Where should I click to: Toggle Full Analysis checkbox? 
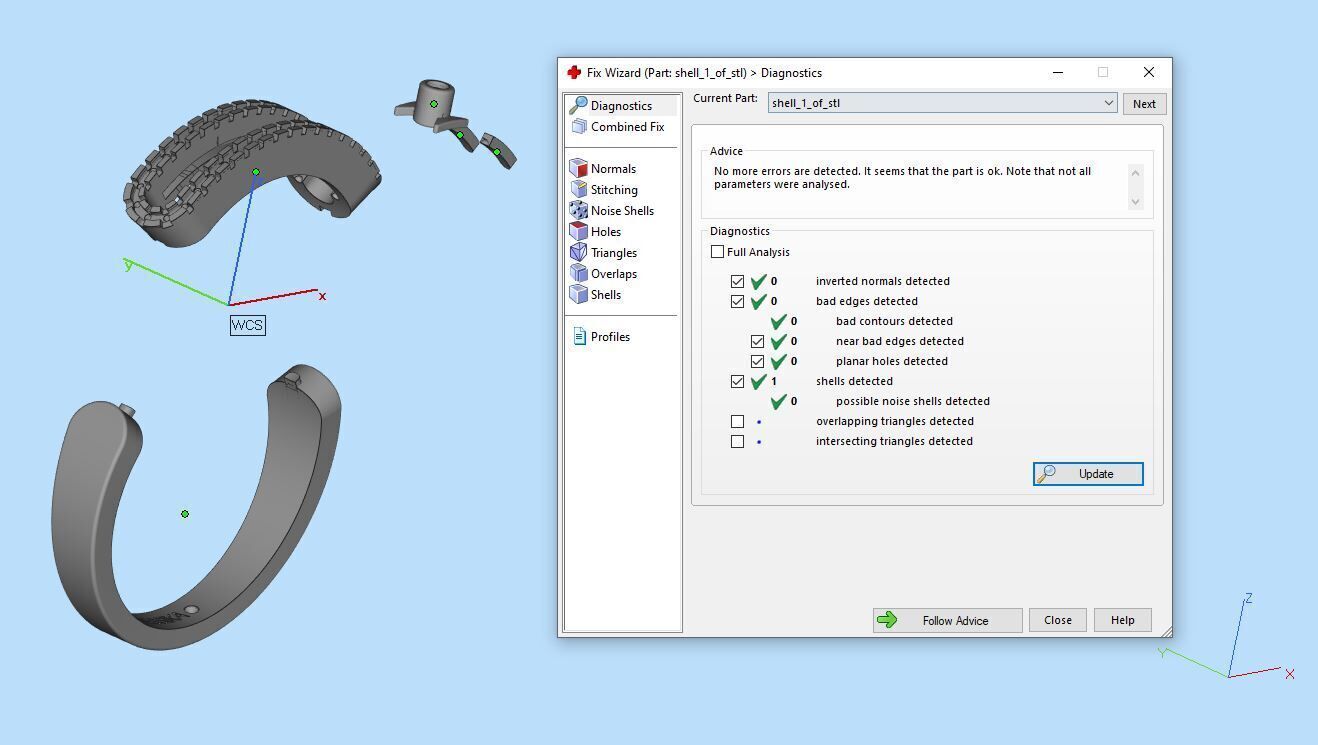[717, 252]
